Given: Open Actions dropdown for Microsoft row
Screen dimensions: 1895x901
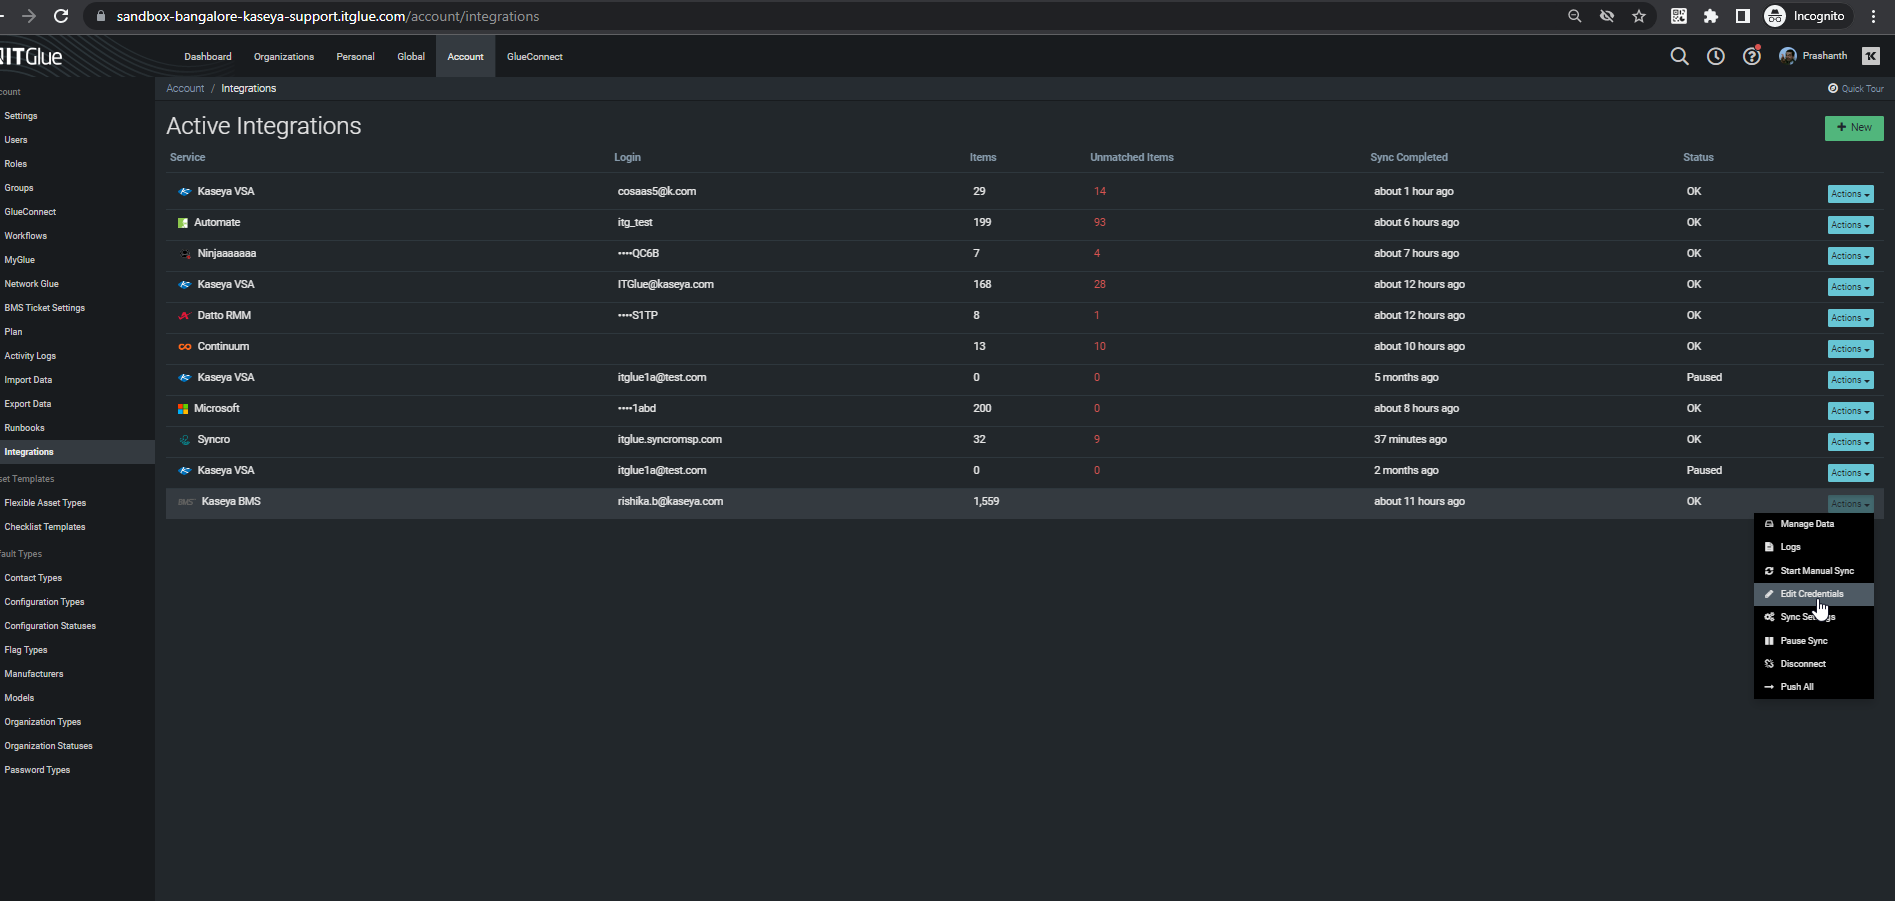Looking at the screenshot, I should [1850, 411].
